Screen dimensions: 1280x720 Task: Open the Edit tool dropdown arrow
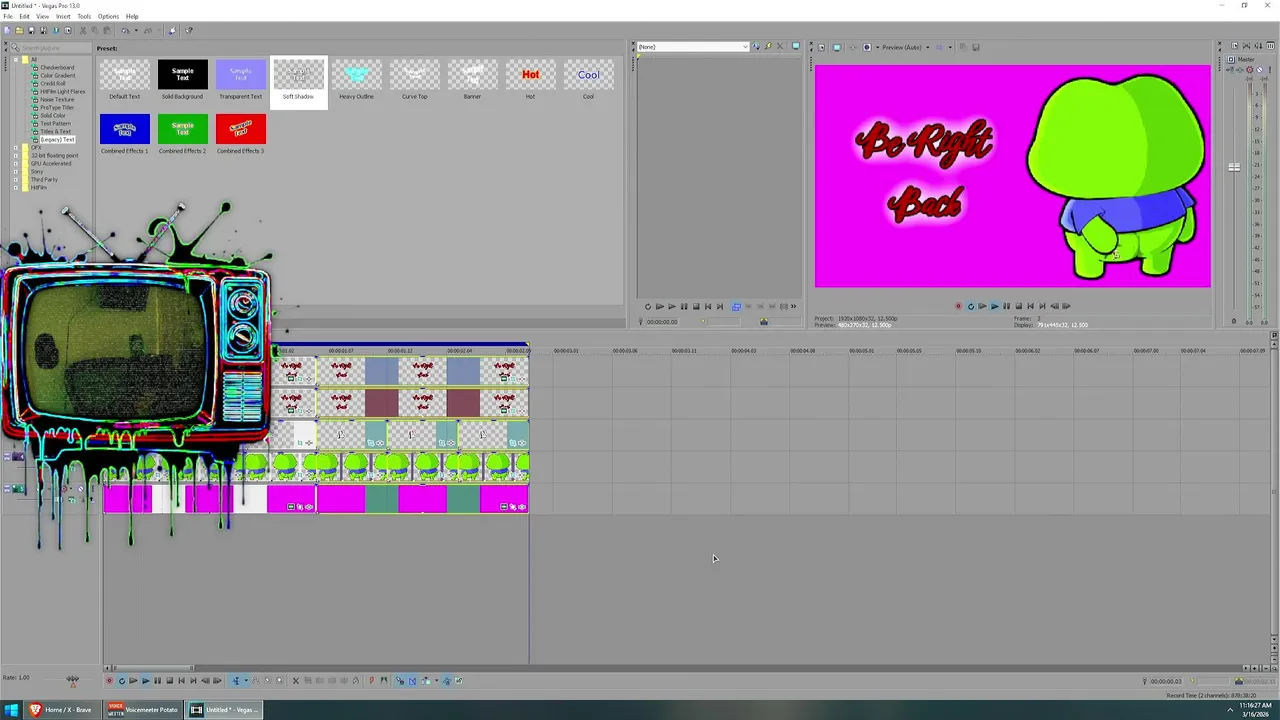[x=246, y=681]
